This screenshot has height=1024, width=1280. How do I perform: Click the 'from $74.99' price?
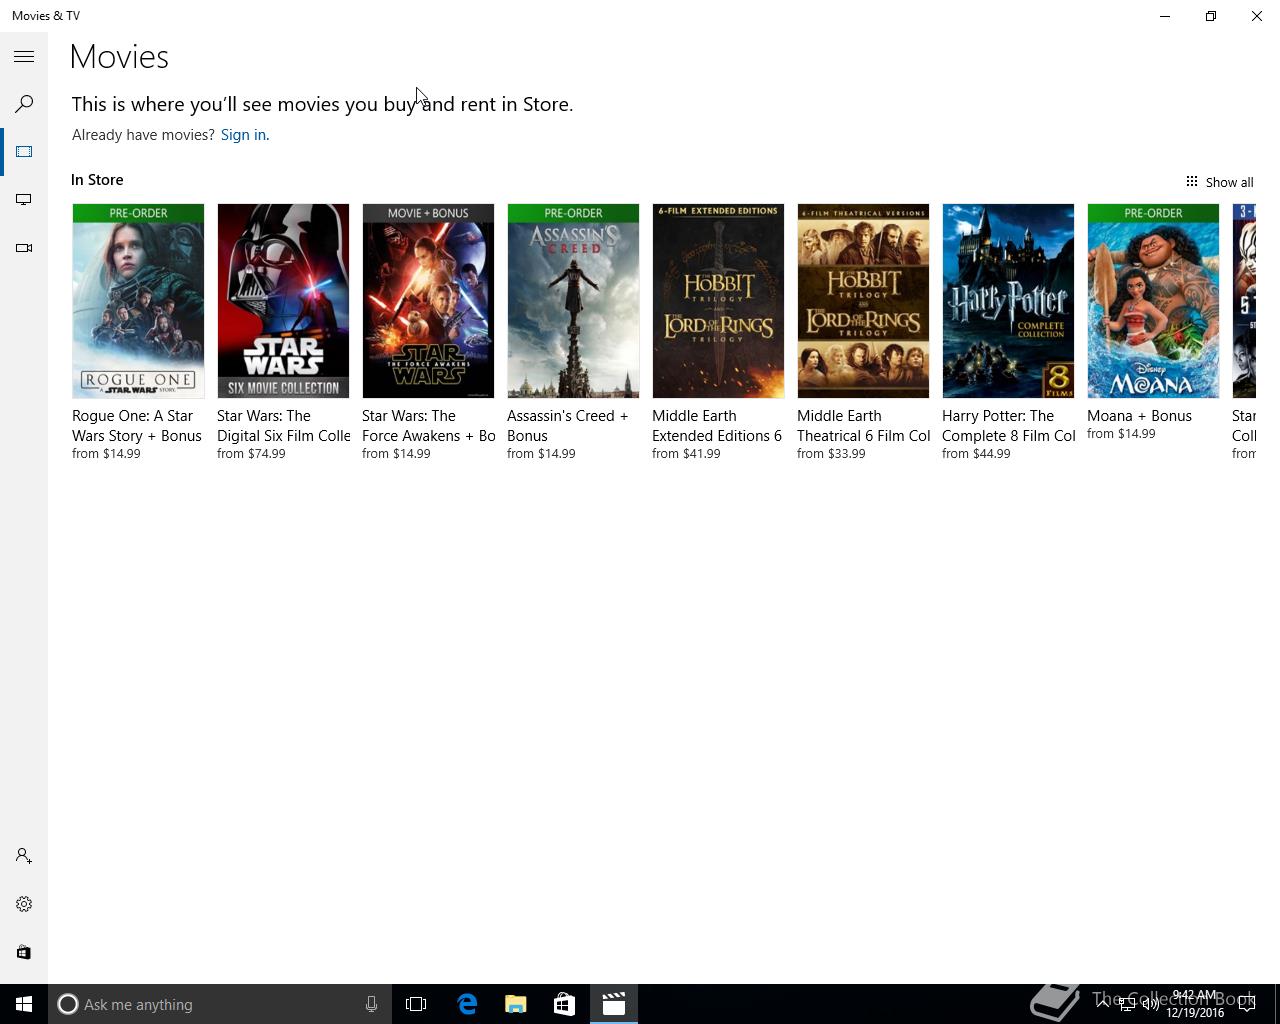click(251, 454)
